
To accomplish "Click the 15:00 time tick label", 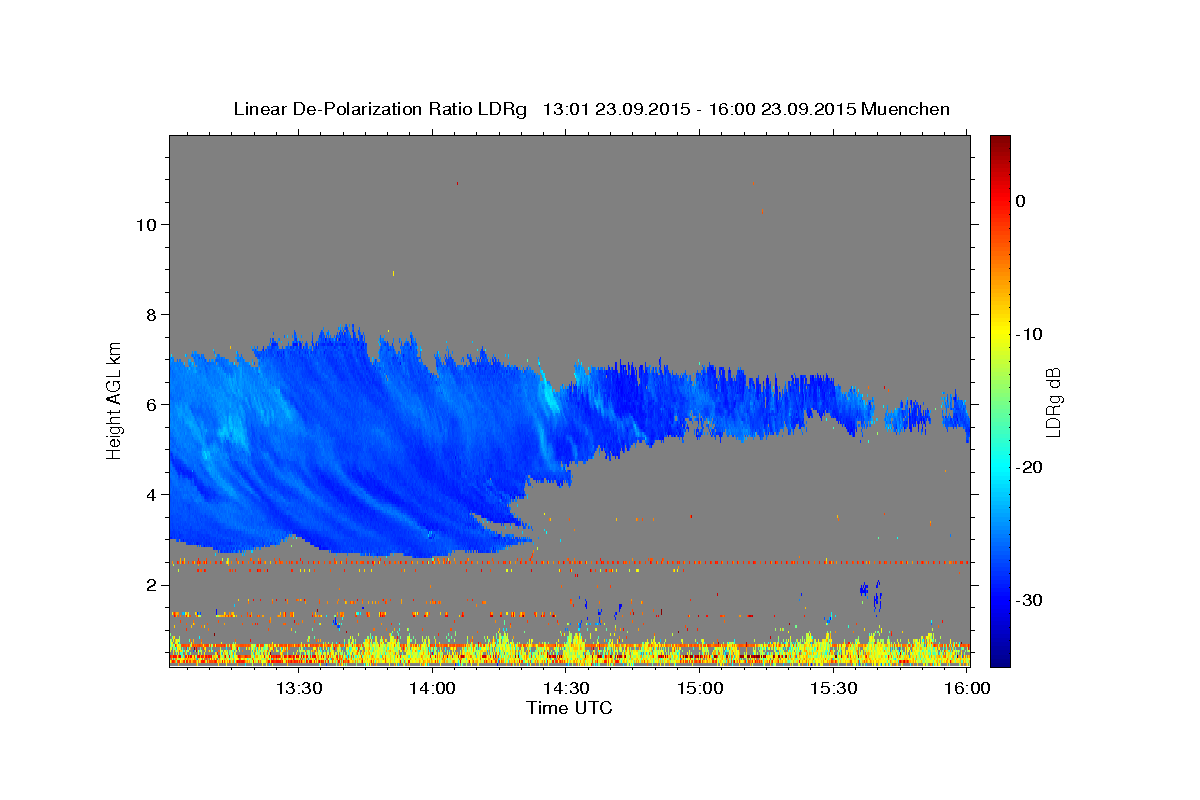I will point(700,688).
